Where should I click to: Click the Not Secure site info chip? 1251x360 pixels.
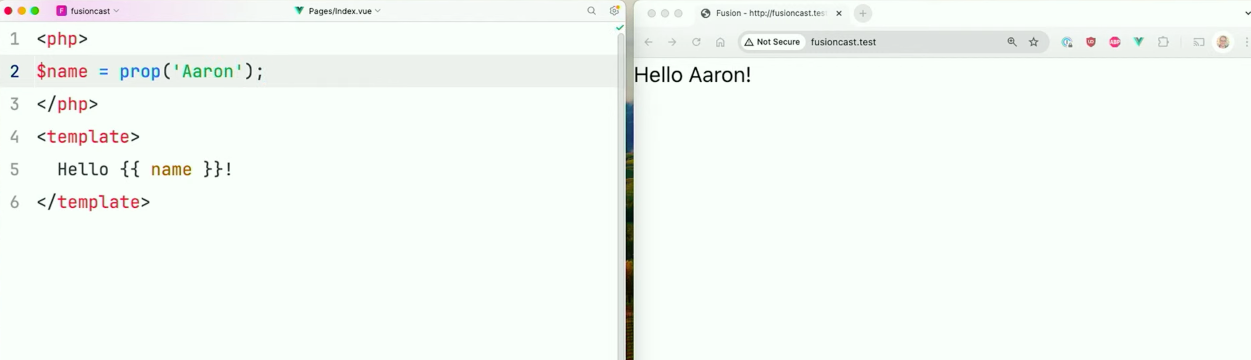772,42
